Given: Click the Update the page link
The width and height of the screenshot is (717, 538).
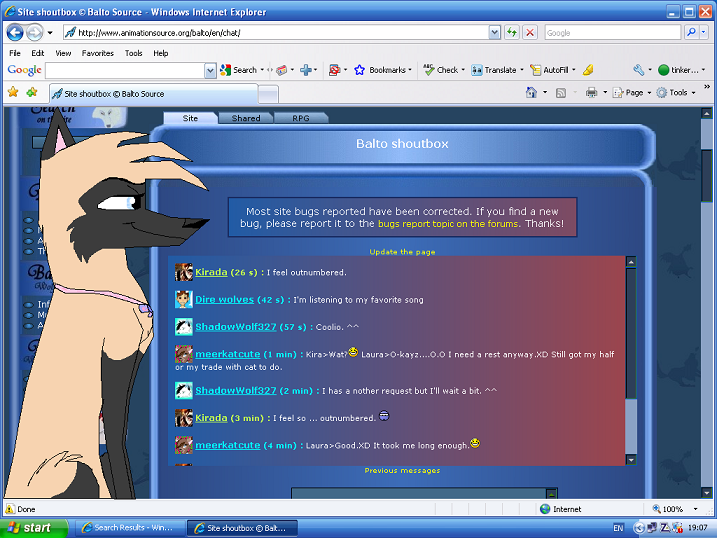Looking at the screenshot, I should [x=402, y=252].
